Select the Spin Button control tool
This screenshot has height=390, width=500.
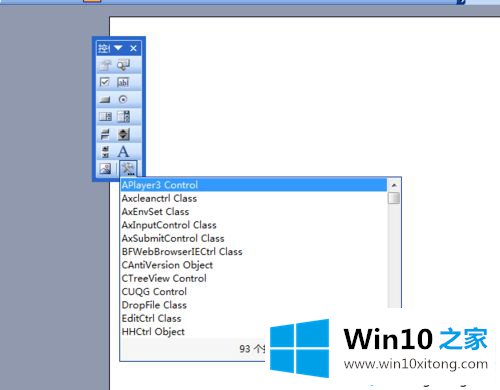123,134
